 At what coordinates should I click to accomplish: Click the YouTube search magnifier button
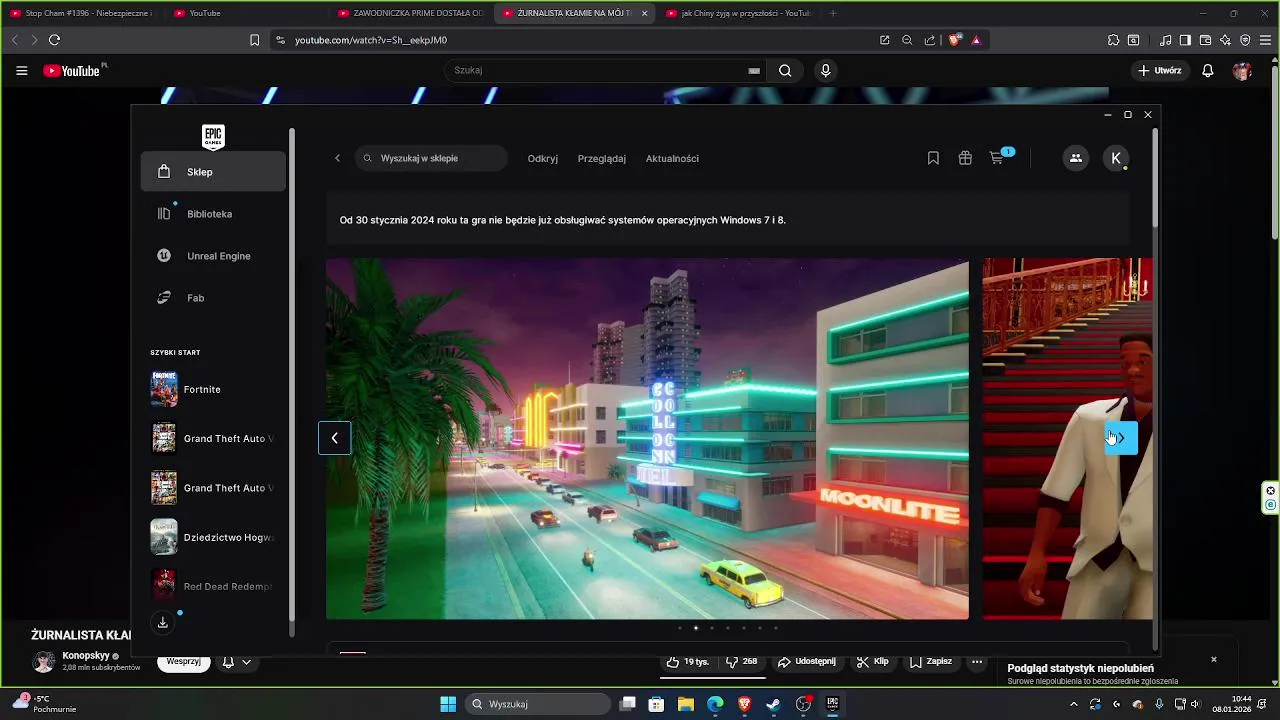(785, 70)
